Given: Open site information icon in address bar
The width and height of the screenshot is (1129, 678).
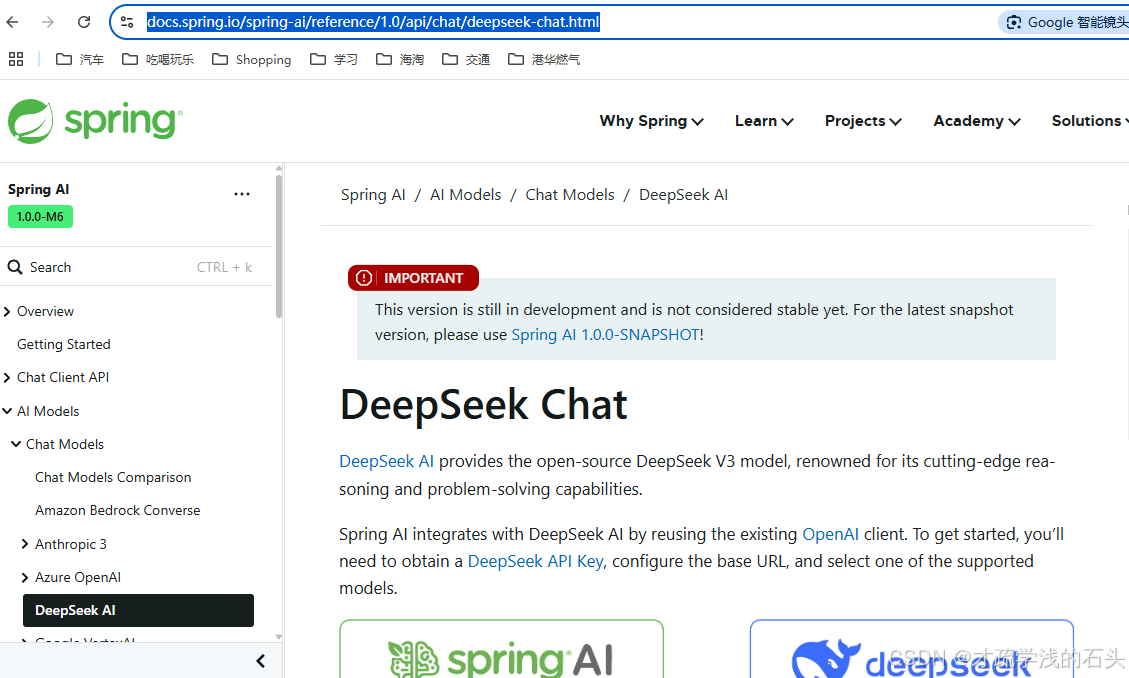Looking at the screenshot, I should tap(127, 22).
